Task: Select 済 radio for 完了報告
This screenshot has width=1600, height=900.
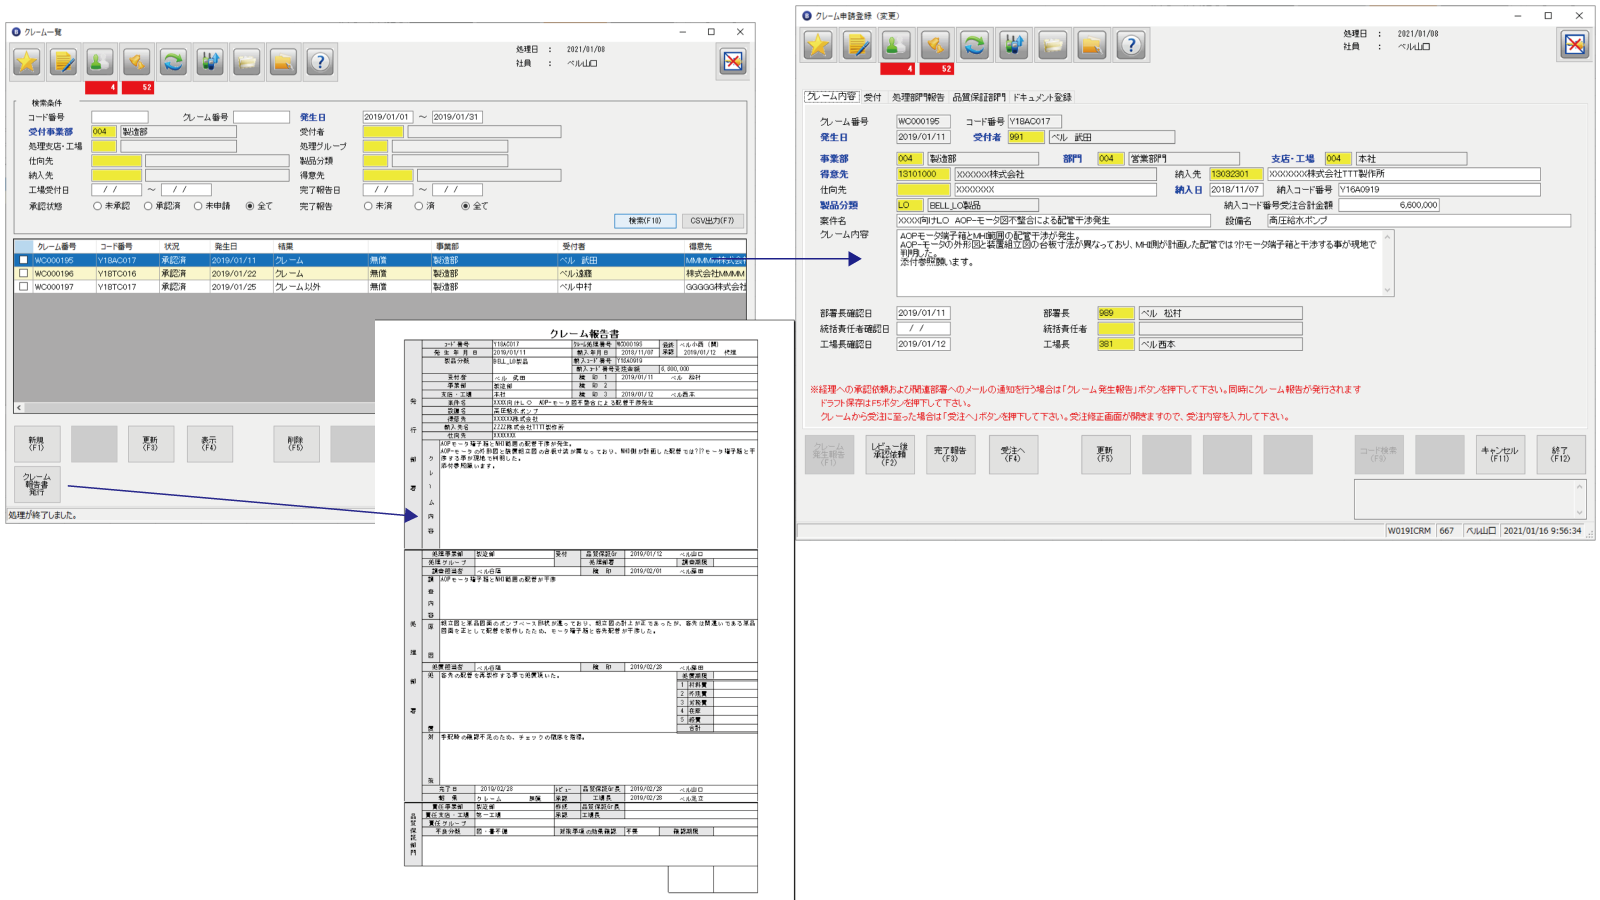Action: coord(418,206)
